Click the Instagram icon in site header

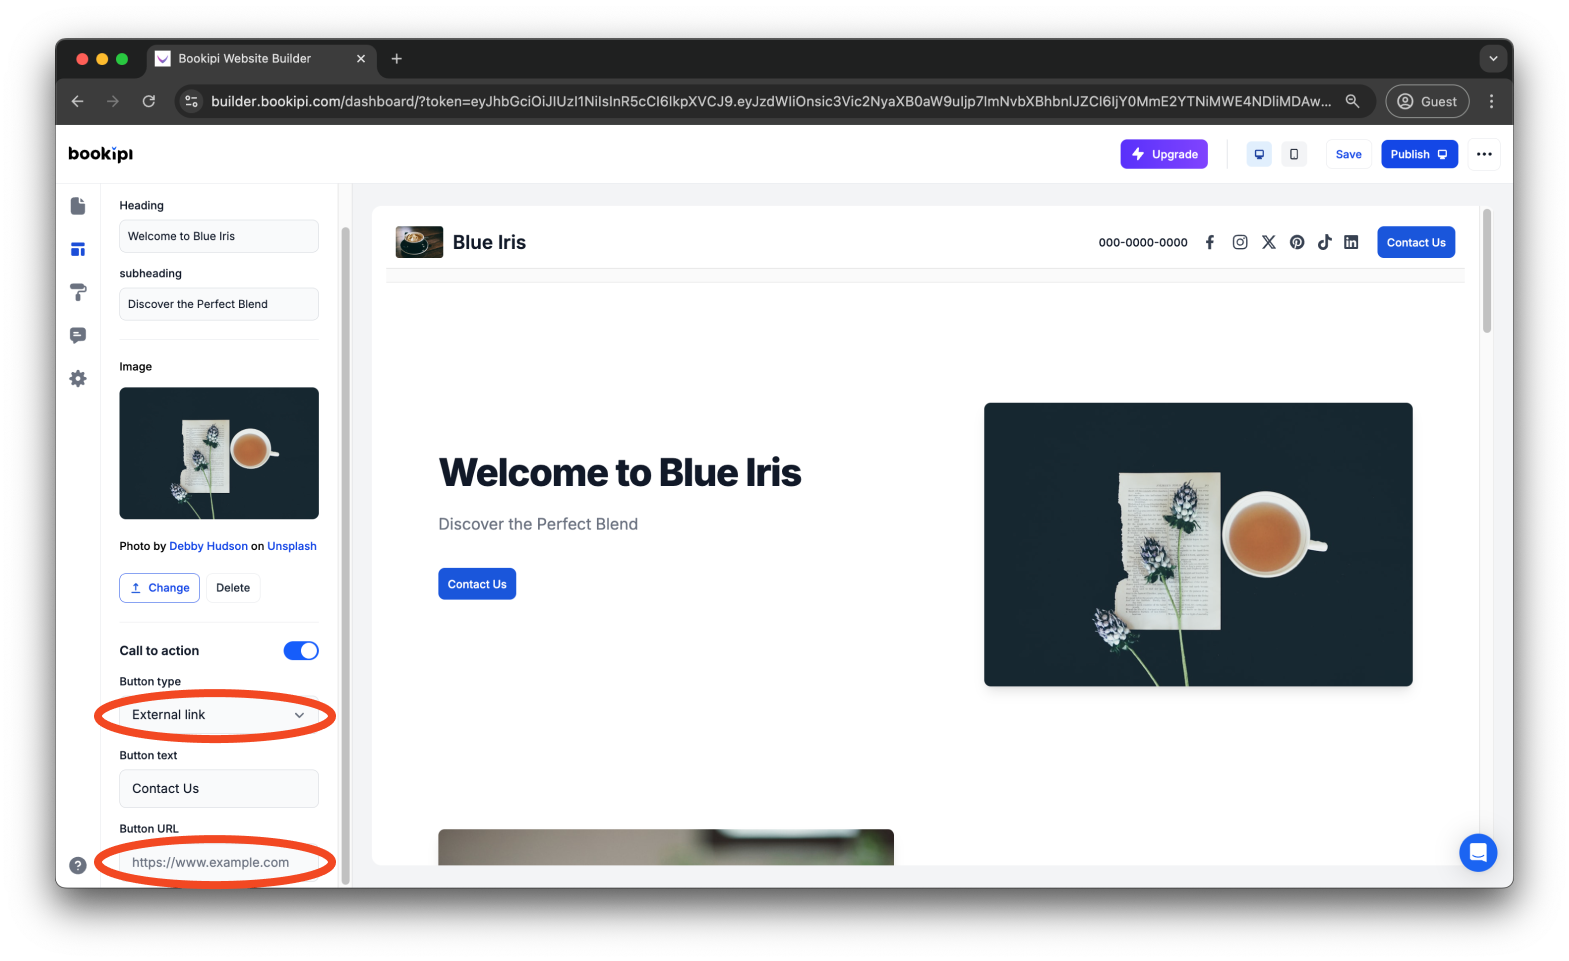(1240, 242)
